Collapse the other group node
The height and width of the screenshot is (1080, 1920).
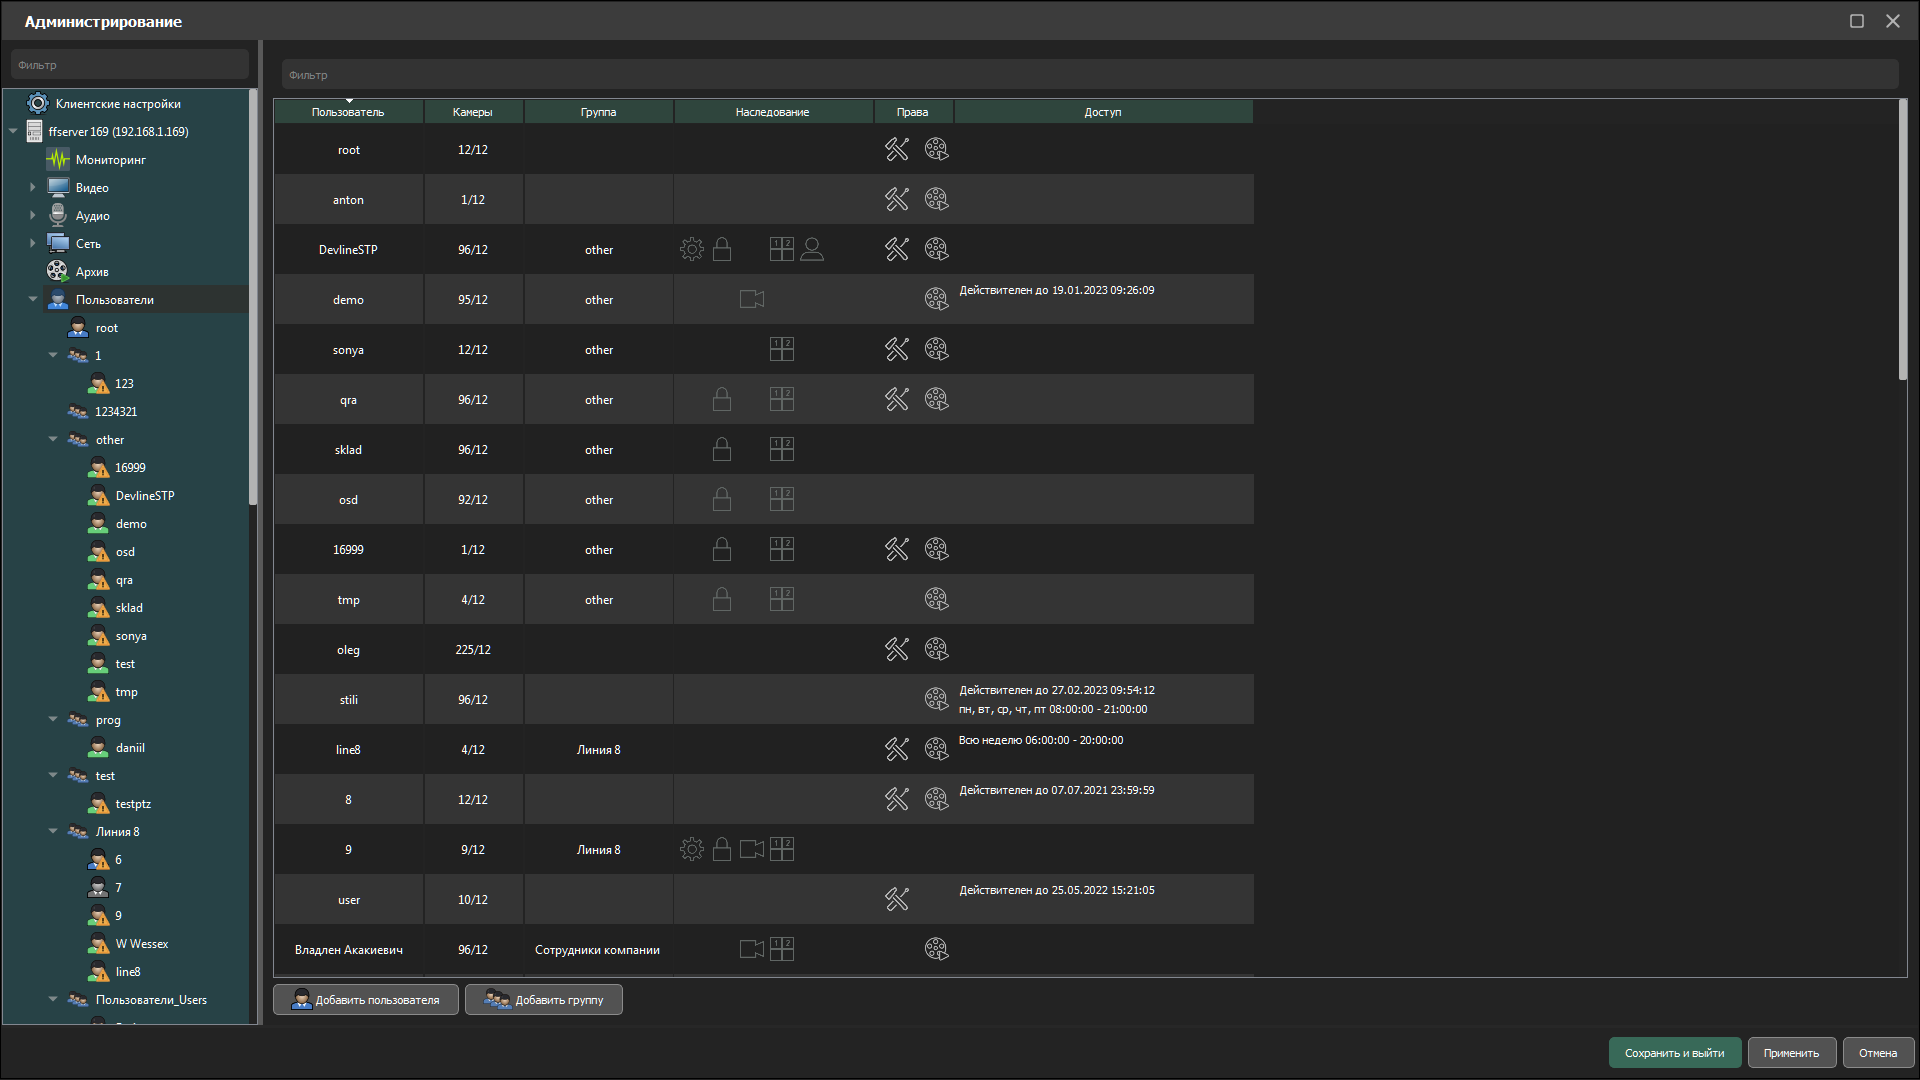tap(53, 439)
